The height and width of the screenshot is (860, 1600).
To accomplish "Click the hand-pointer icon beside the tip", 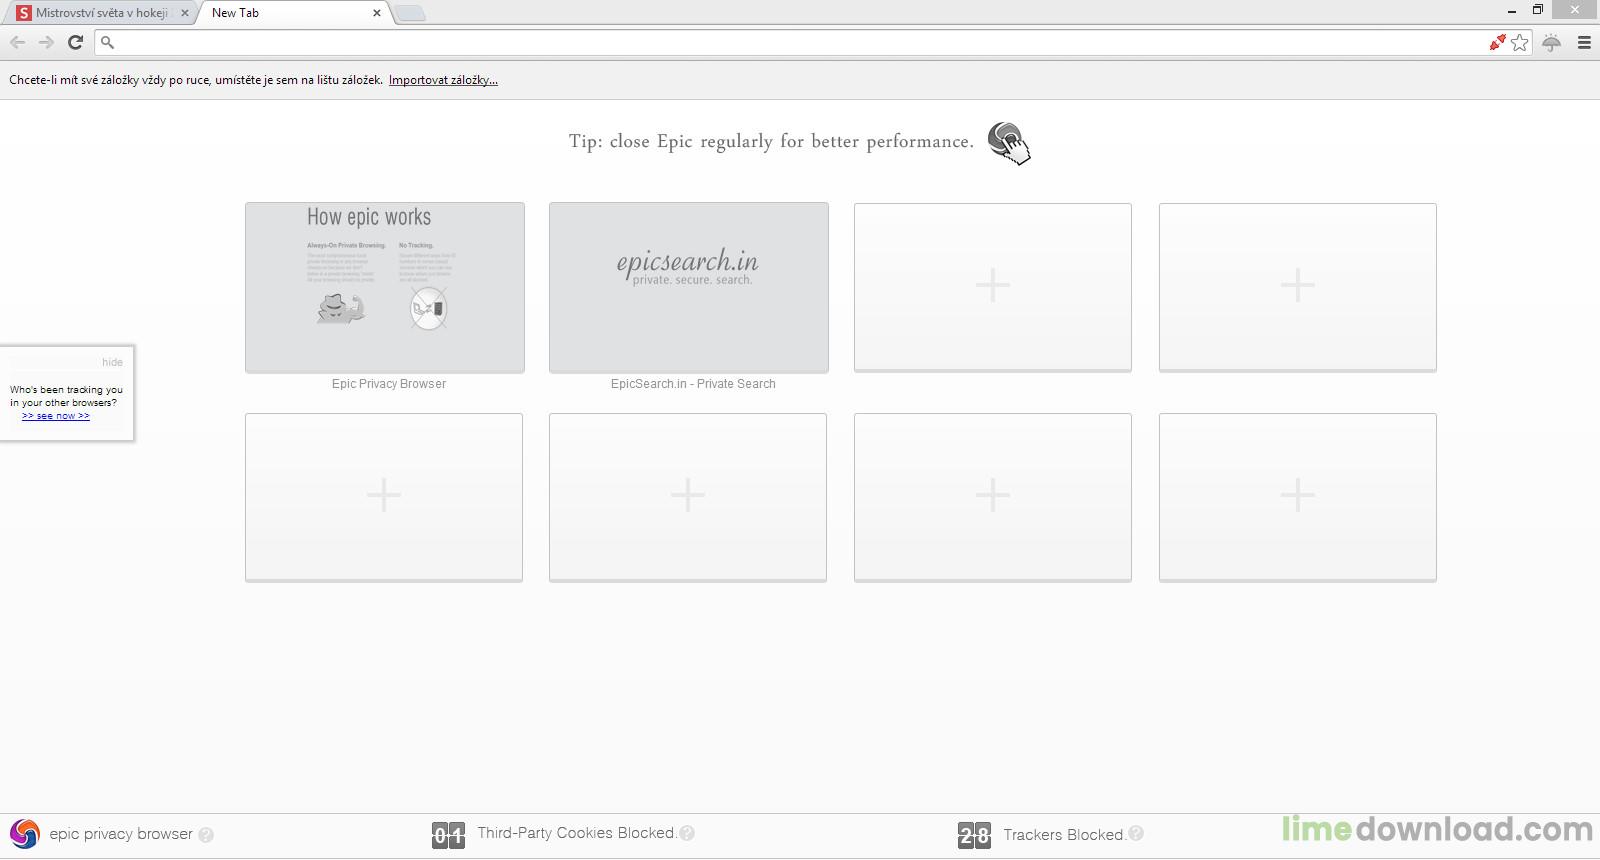I will (1009, 143).
